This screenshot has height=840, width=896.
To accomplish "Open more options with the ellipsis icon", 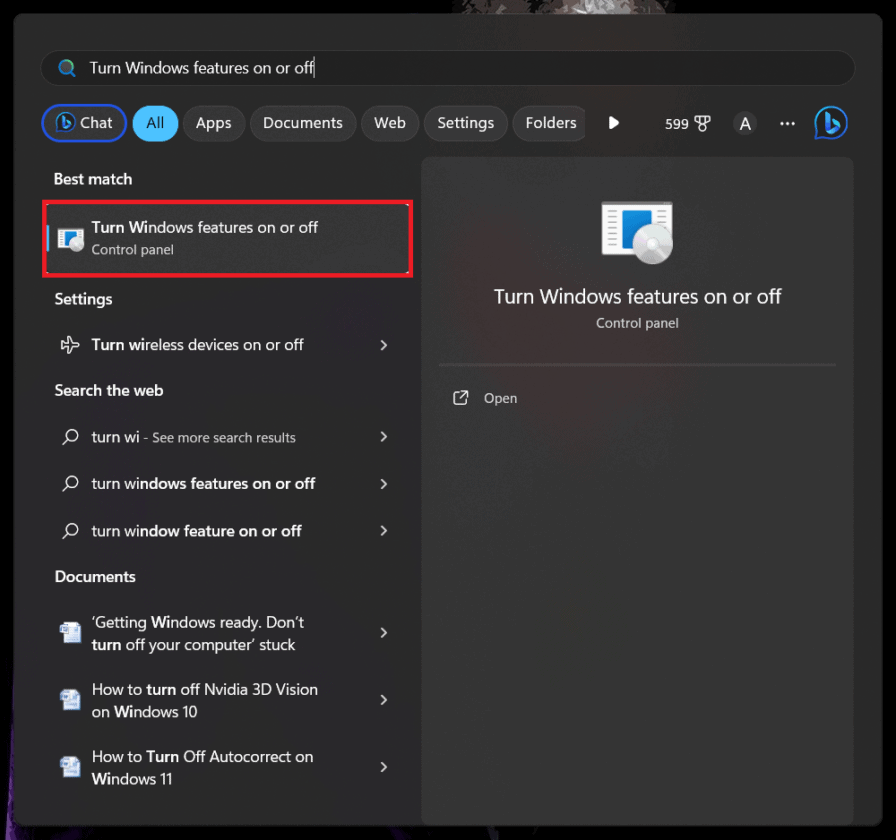I will click(x=787, y=123).
